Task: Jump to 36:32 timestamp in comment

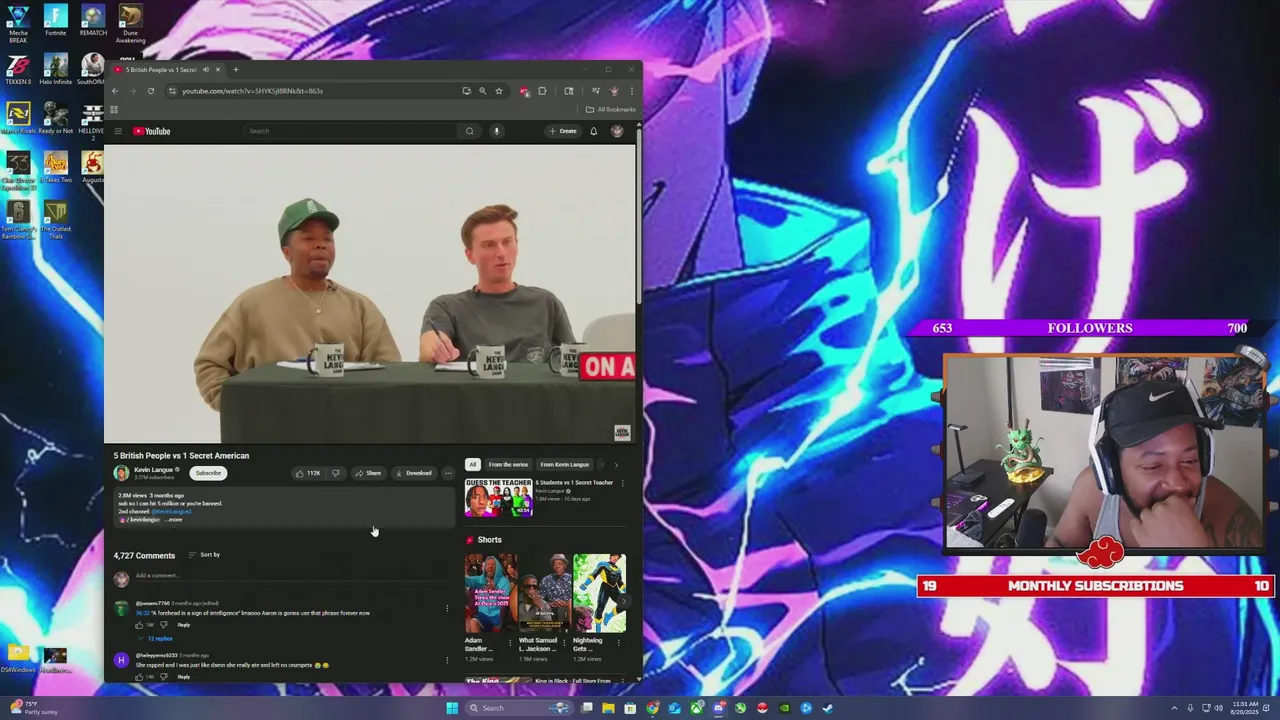Action: [x=141, y=613]
